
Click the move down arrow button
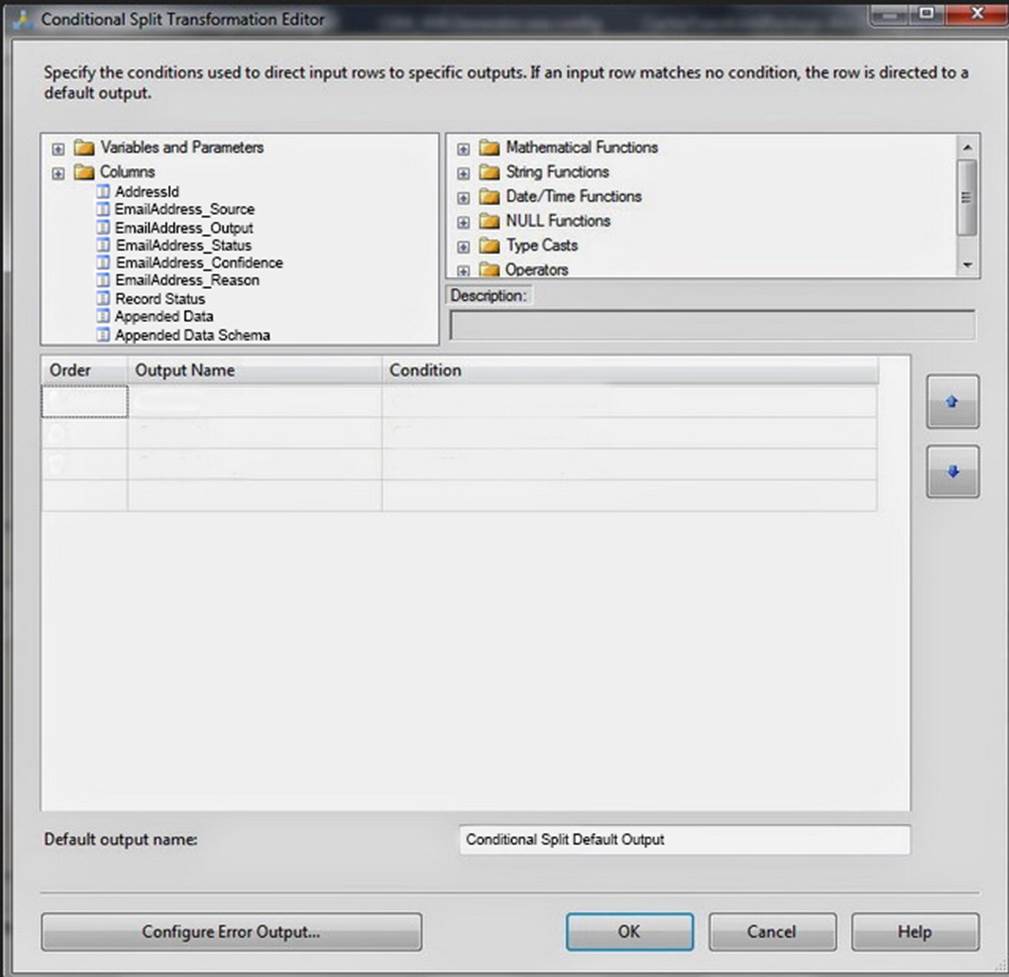coord(952,472)
